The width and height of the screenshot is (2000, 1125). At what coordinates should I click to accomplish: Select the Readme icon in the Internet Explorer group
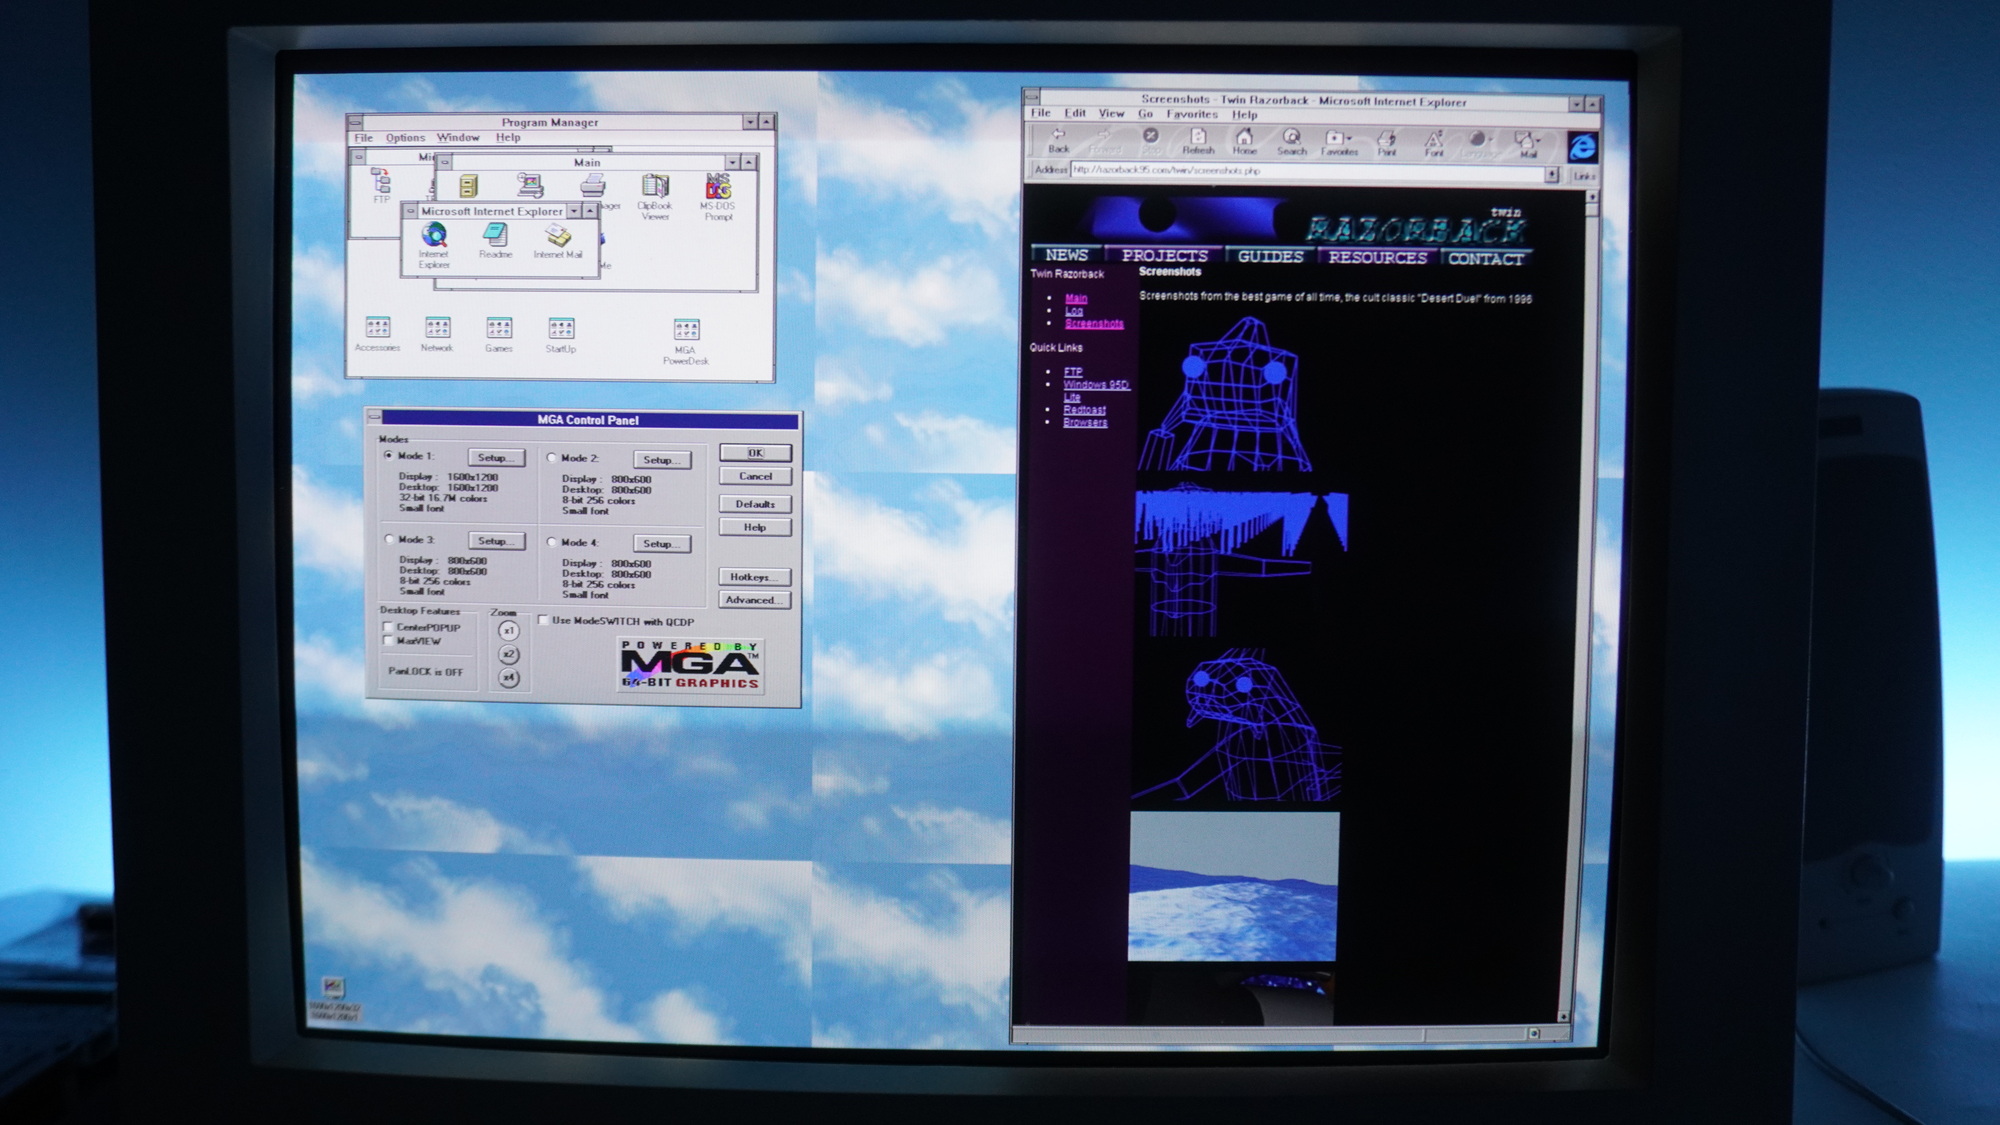point(495,241)
